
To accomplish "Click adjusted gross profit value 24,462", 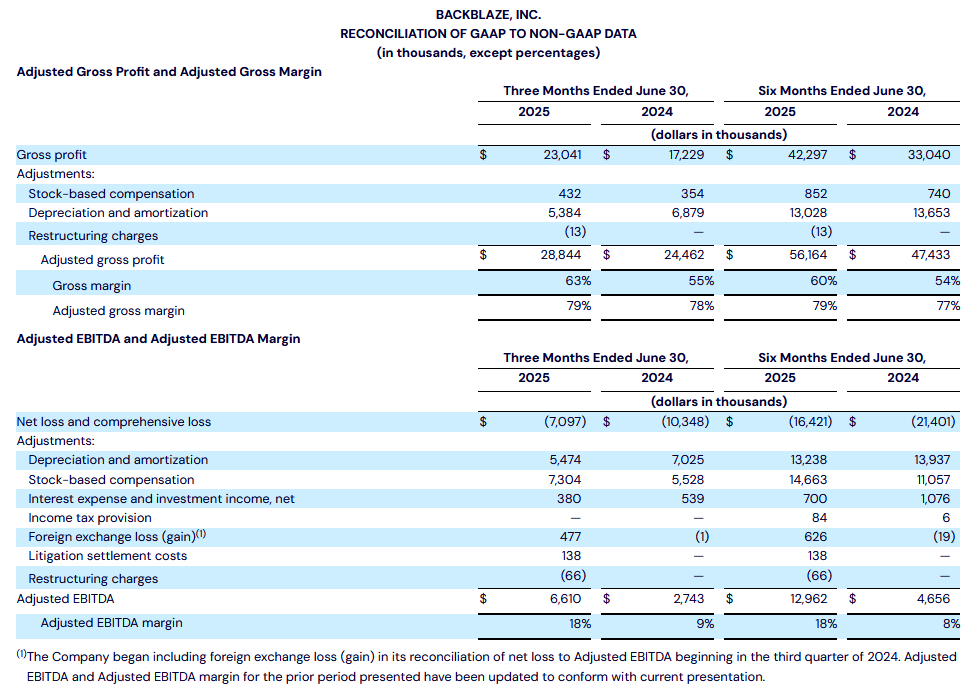I will [x=684, y=255].
